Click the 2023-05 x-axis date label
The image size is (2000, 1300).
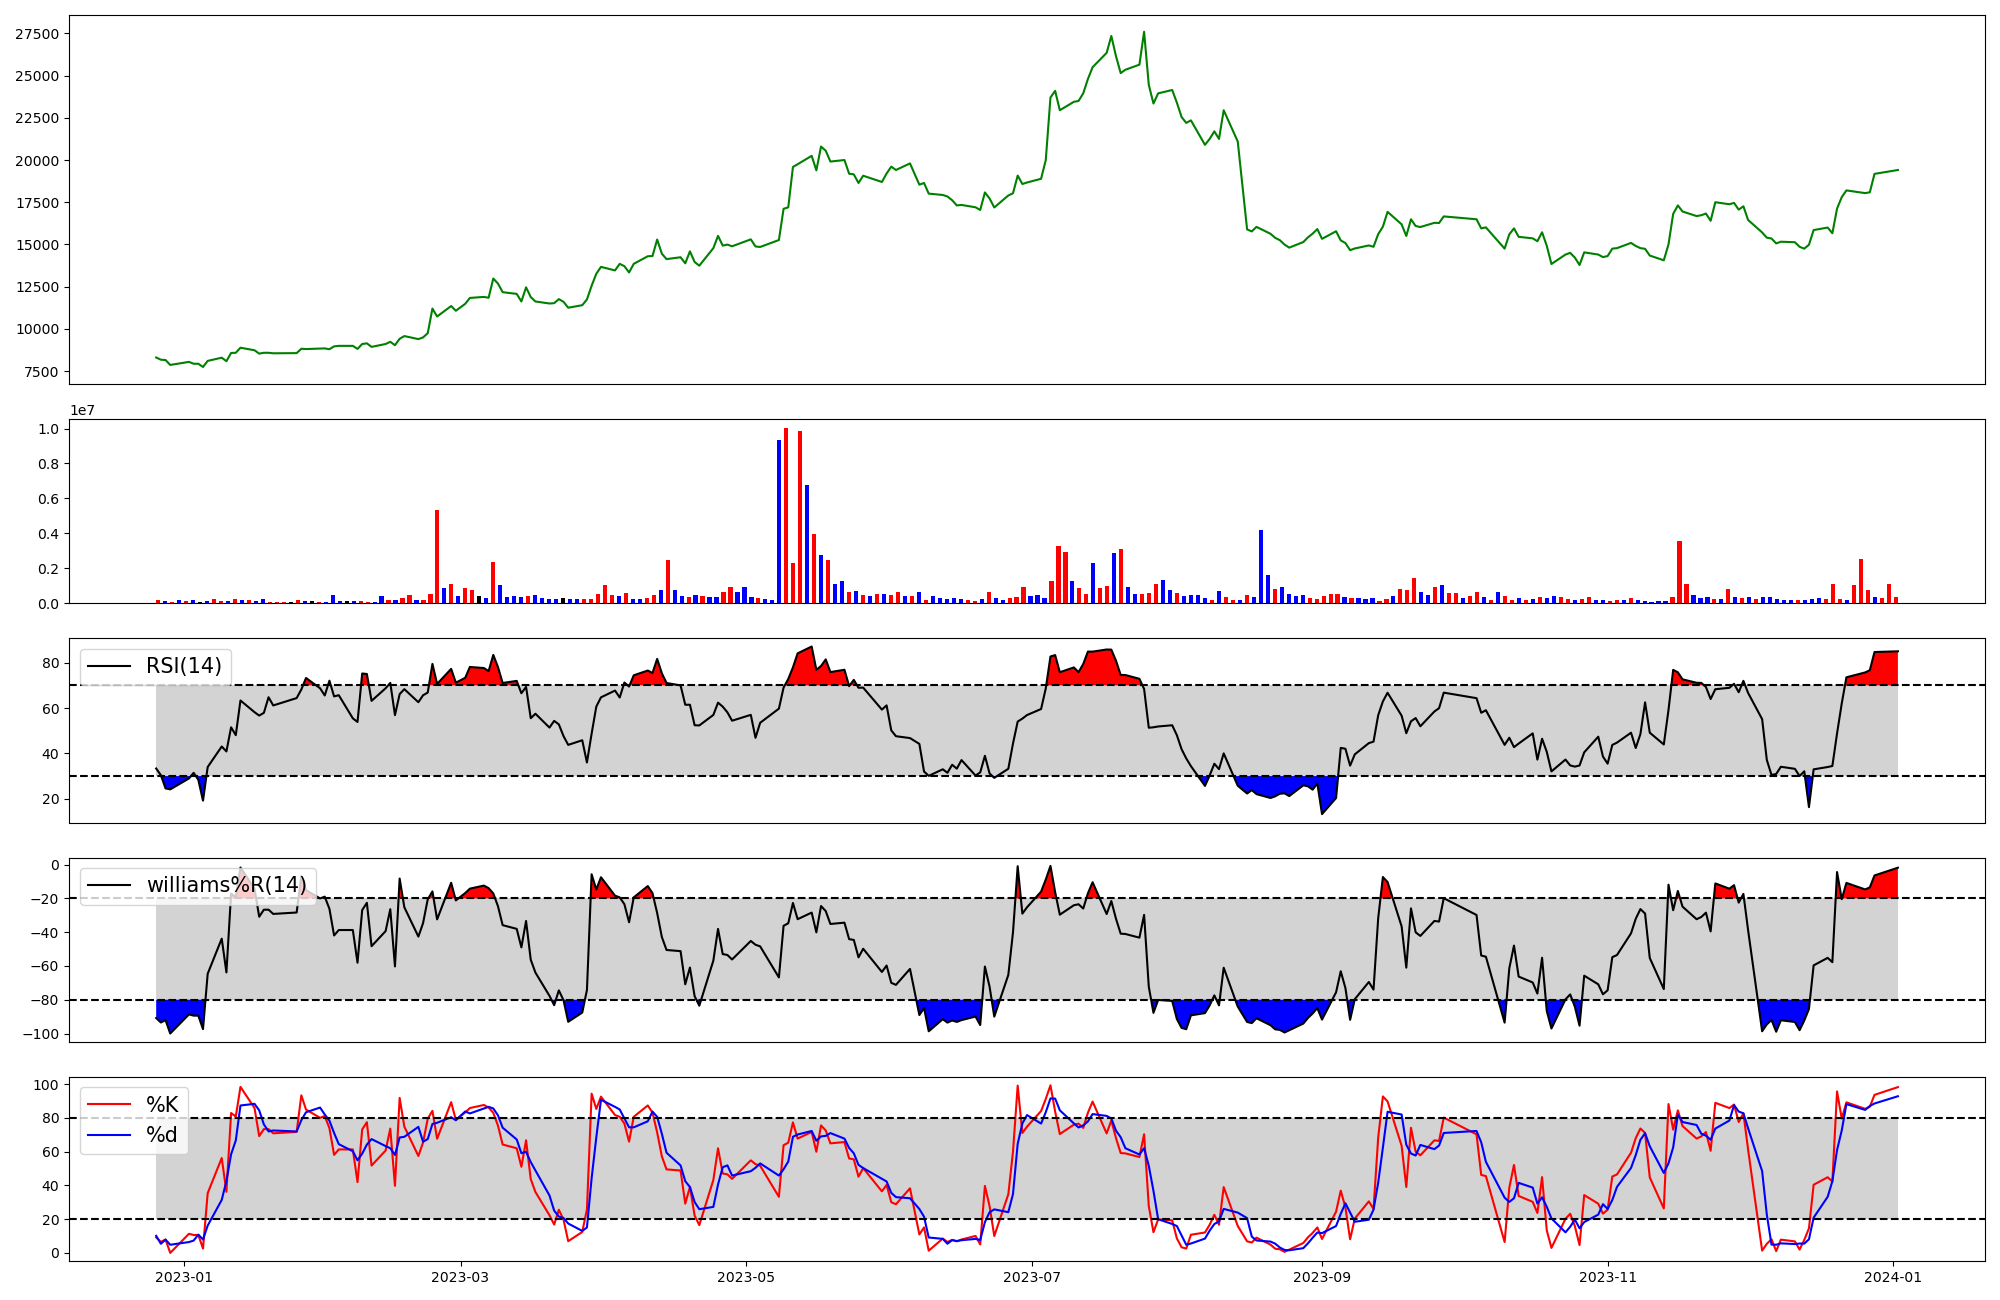tap(746, 1277)
